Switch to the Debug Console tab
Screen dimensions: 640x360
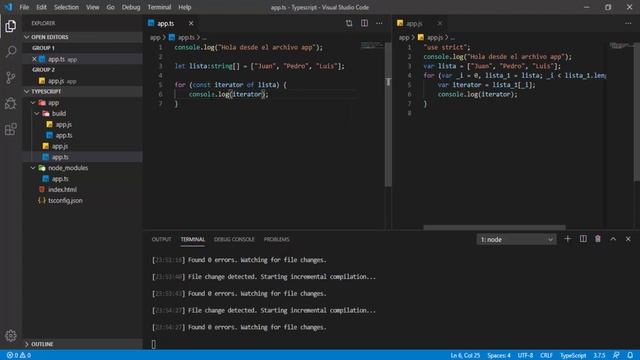coord(234,240)
